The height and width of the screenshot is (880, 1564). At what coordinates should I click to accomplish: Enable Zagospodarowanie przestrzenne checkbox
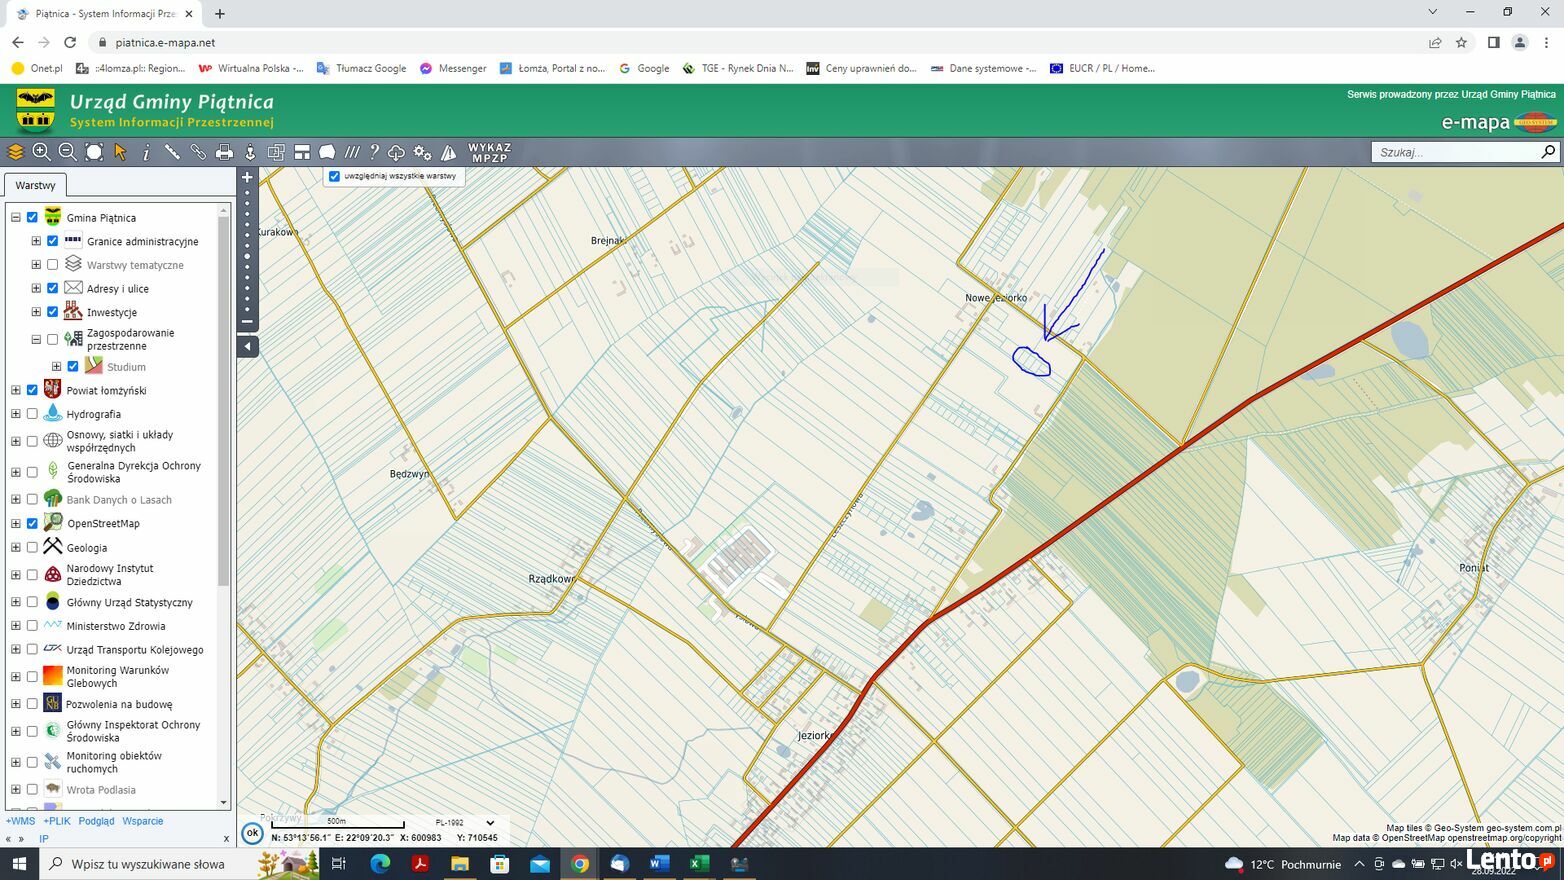click(53, 339)
